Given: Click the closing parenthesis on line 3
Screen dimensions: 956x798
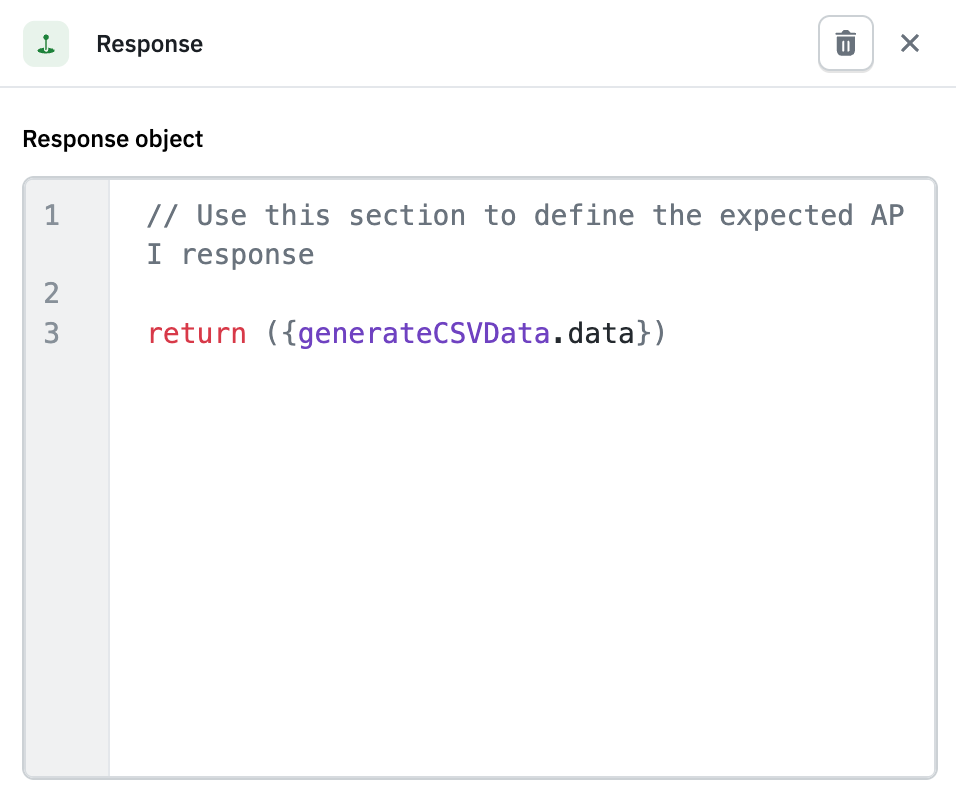Looking at the screenshot, I should point(659,333).
